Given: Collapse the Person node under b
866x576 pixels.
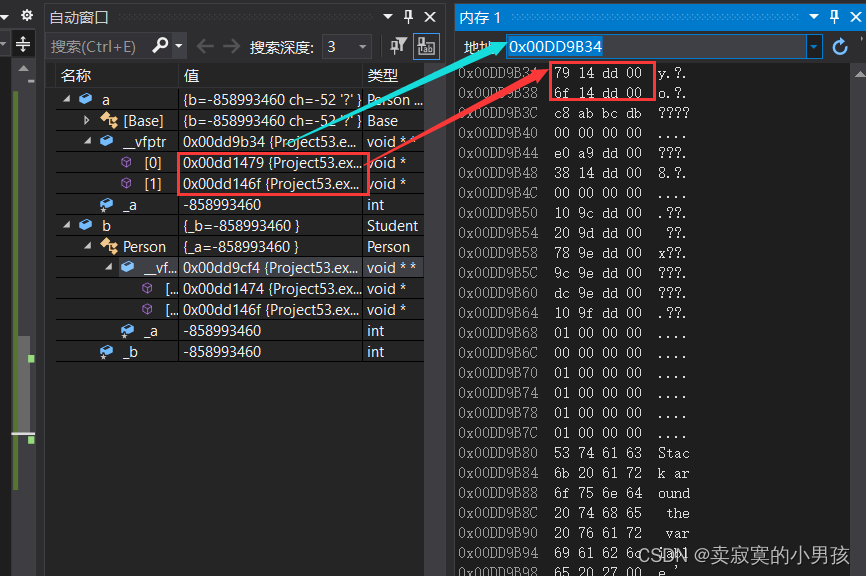Looking at the screenshot, I should click(87, 246).
